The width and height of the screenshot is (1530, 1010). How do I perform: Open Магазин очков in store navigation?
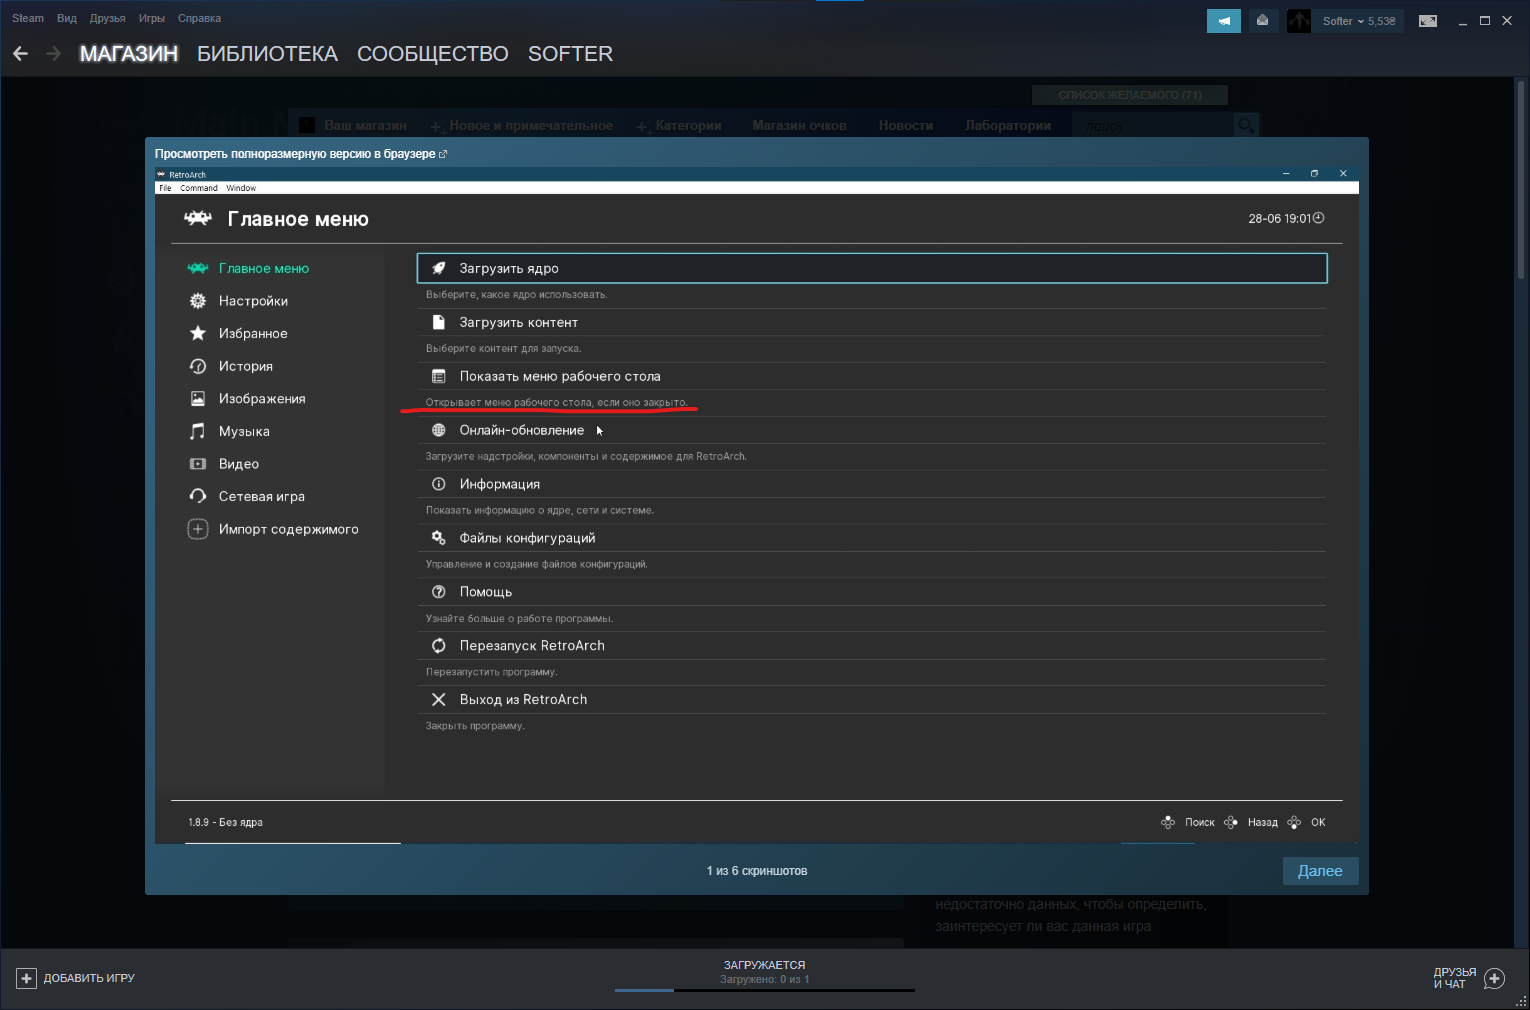coord(799,125)
